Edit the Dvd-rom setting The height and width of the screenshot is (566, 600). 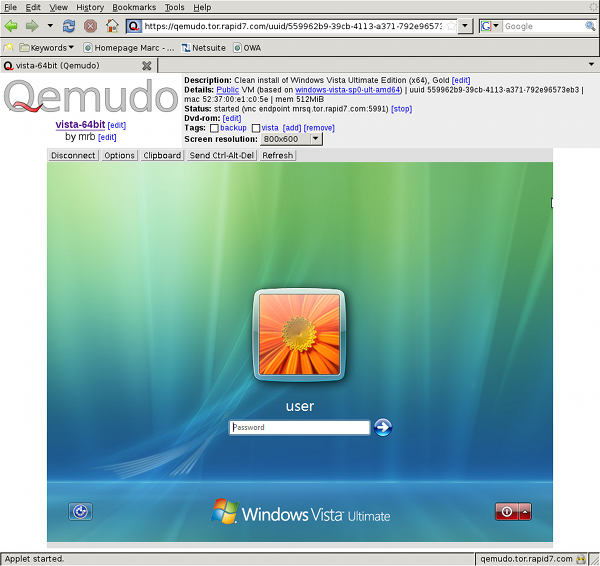pos(232,118)
